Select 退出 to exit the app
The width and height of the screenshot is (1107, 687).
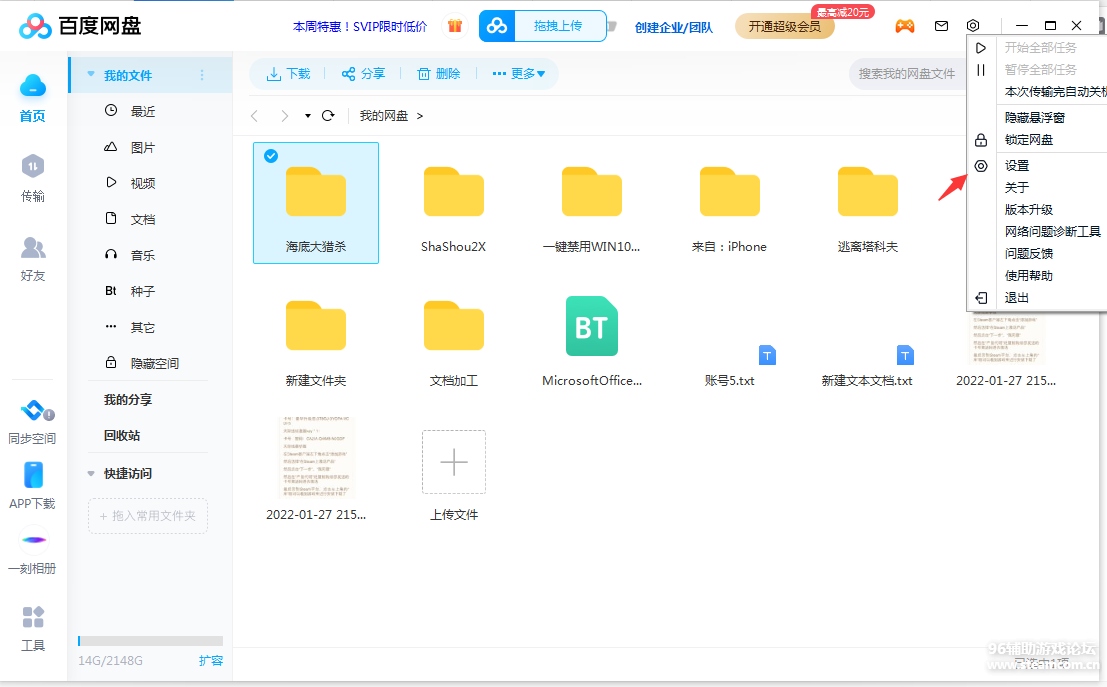[1016, 297]
